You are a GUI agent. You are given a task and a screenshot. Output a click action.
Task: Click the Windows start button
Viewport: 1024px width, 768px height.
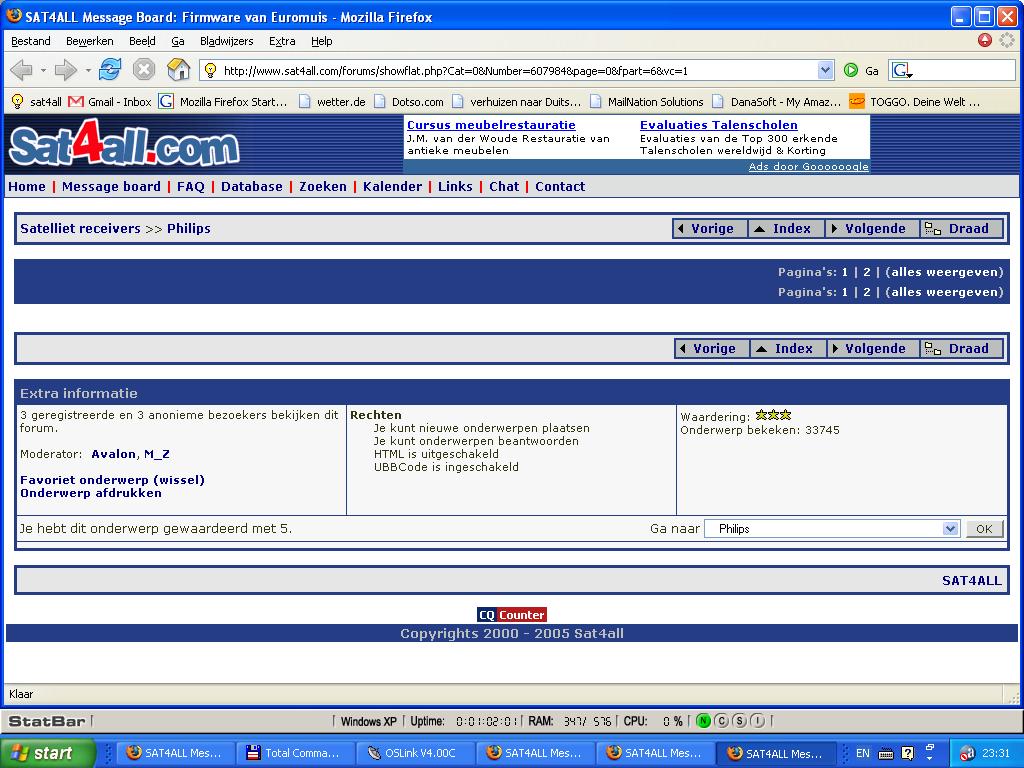pyautogui.click(x=46, y=753)
